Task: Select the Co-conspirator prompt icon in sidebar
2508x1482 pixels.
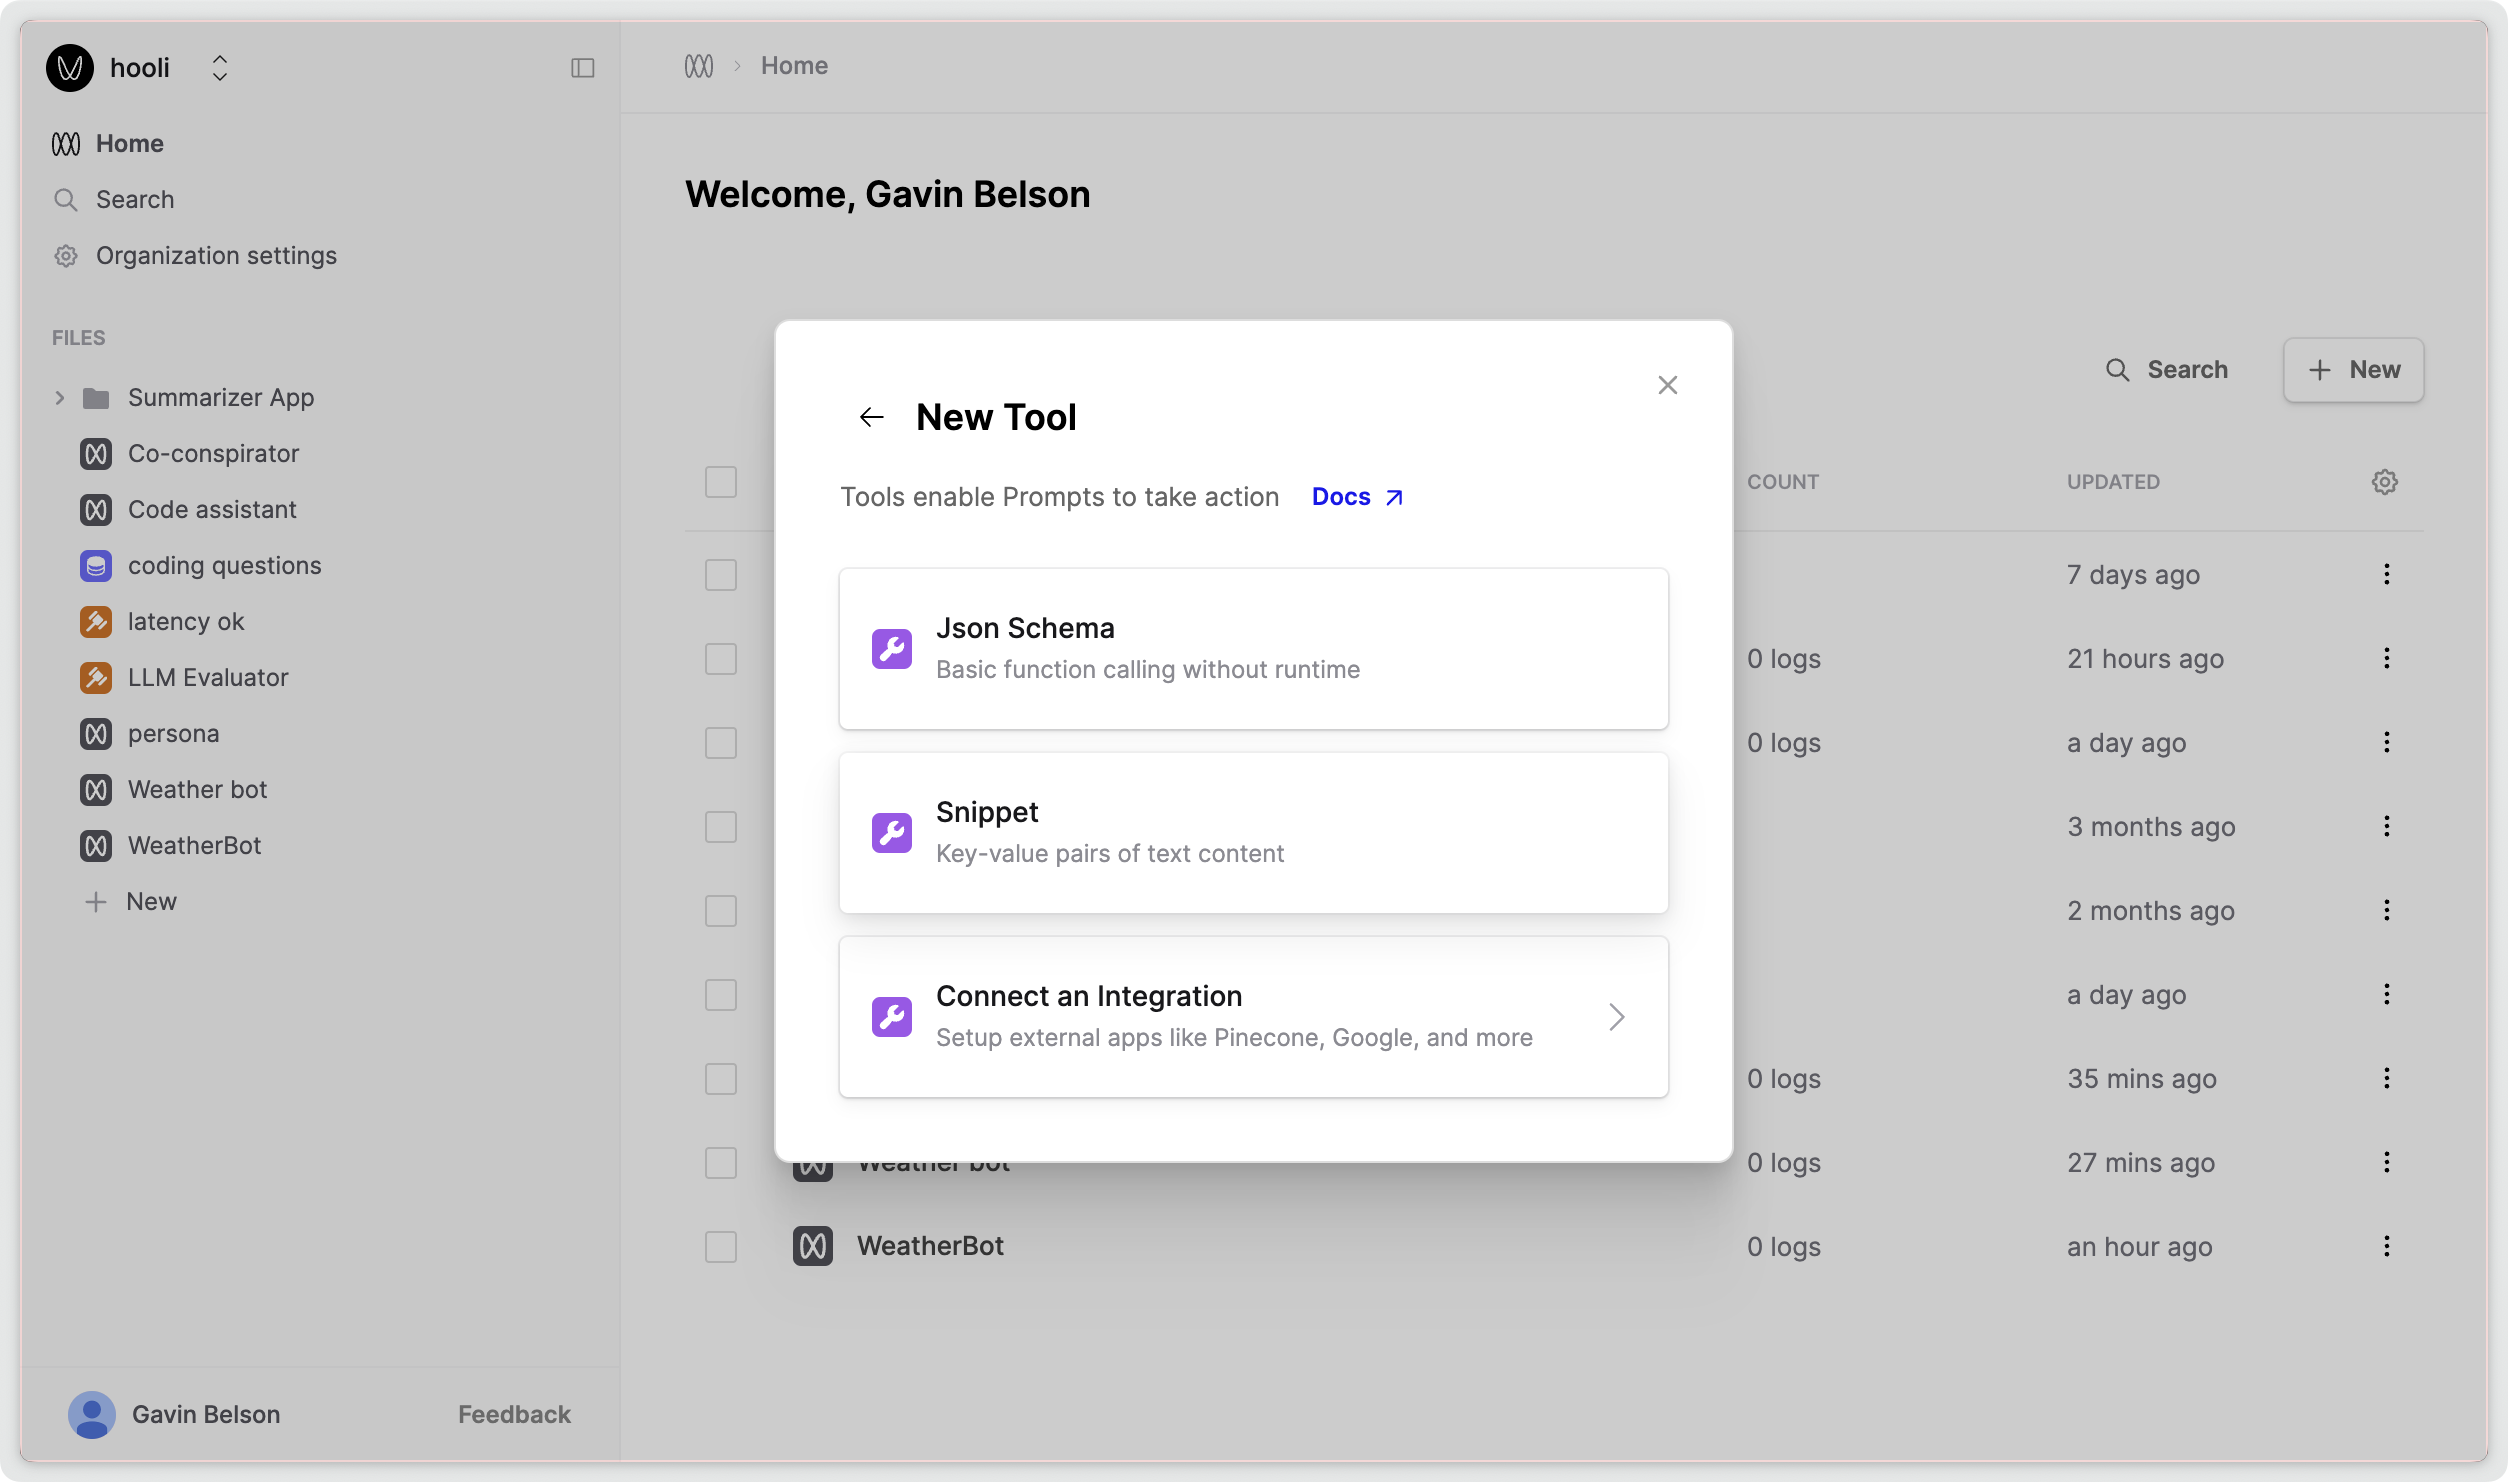Action: tap(96, 453)
